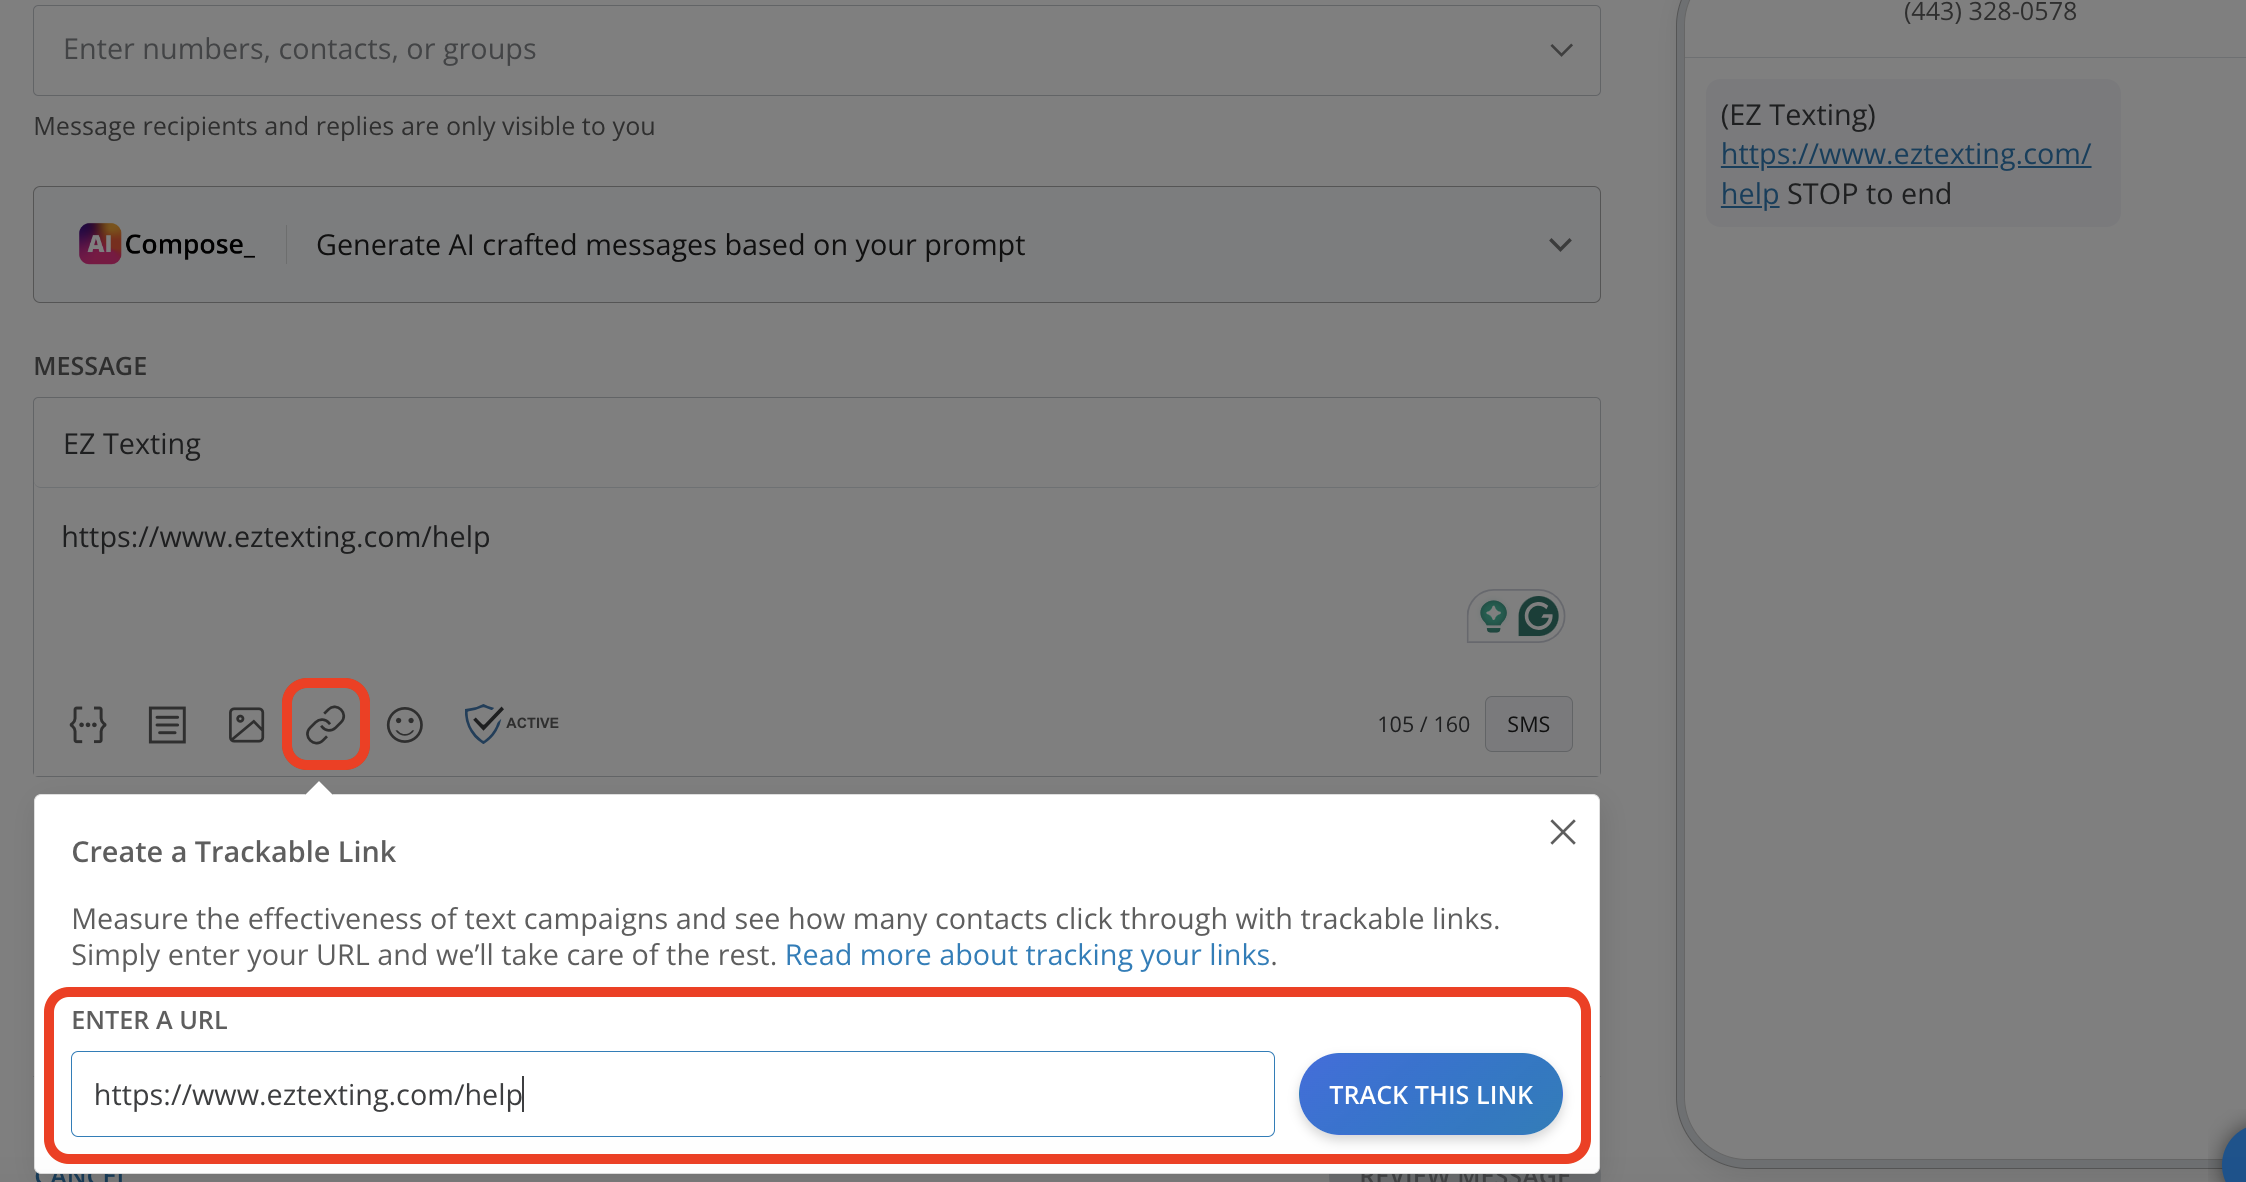Expand the recipients field dropdown
The width and height of the screenshot is (2246, 1182).
[1560, 49]
